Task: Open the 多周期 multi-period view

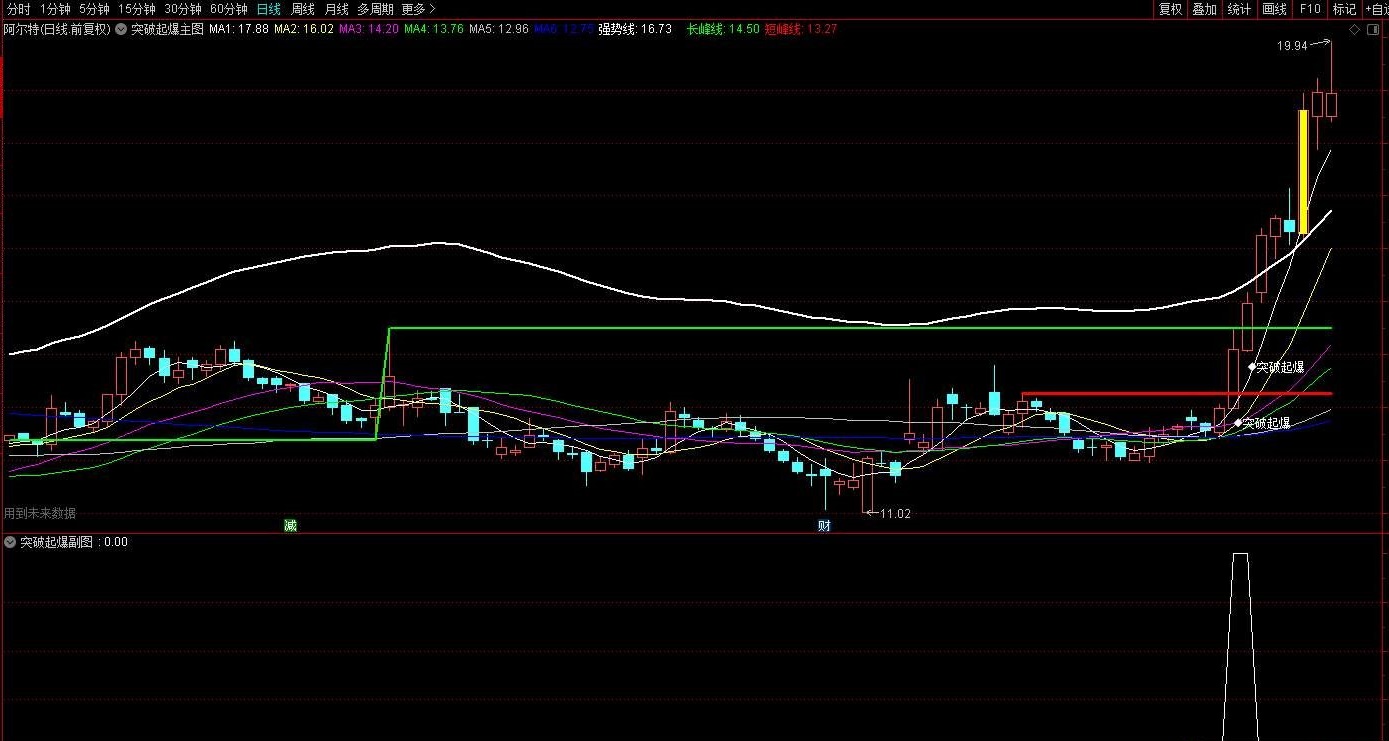Action: click(375, 9)
